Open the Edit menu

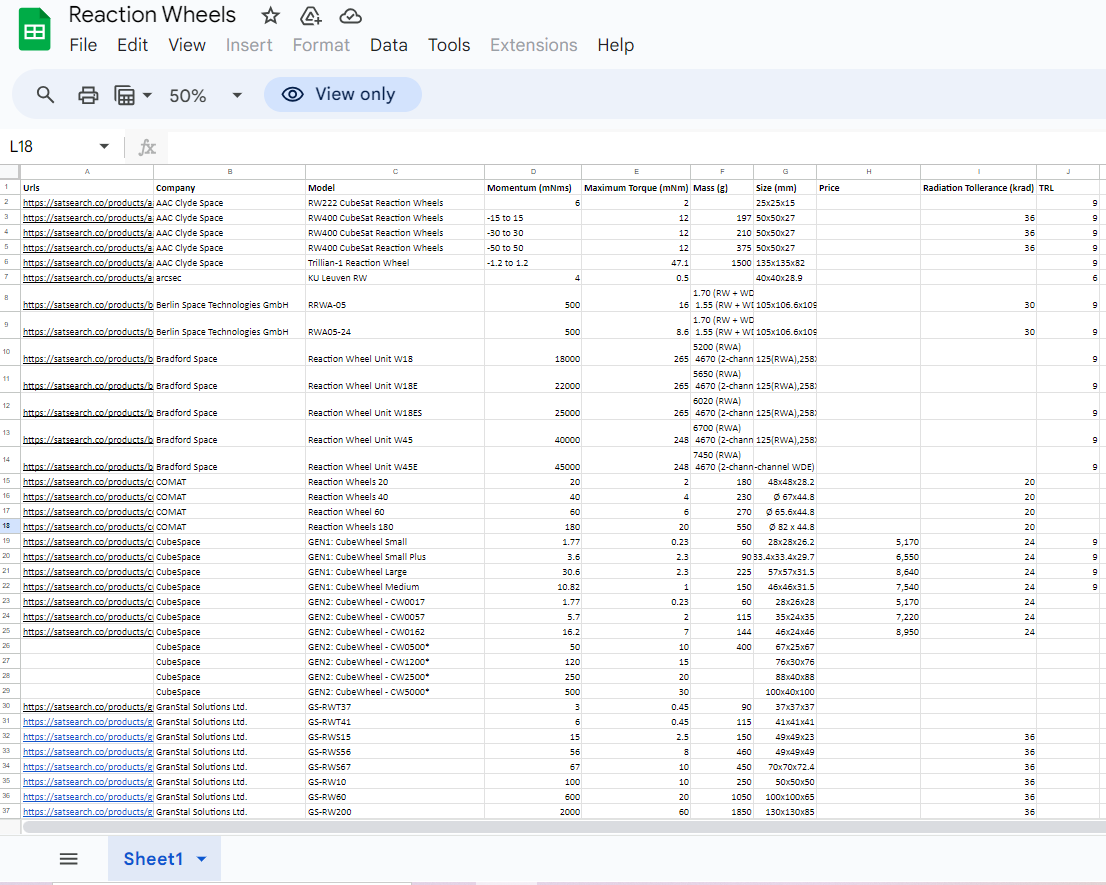pos(133,45)
